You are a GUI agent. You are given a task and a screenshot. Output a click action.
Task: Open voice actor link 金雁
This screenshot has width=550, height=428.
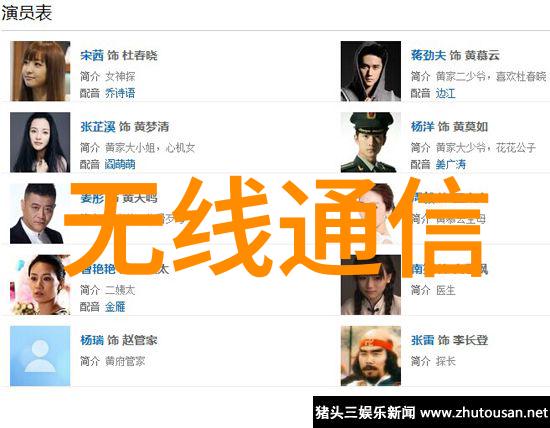[115, 307]
